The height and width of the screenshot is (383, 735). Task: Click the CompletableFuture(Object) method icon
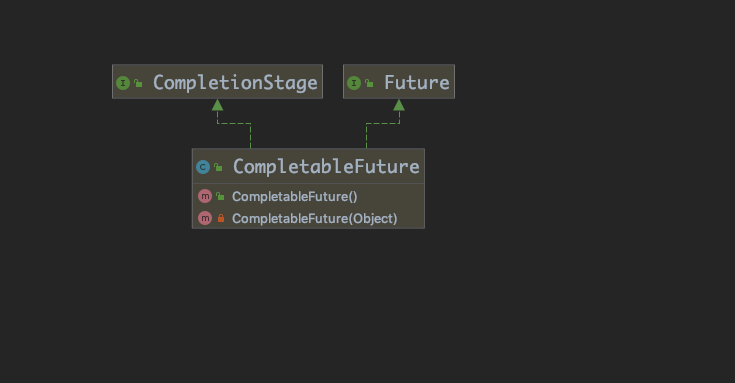[205, 218]
